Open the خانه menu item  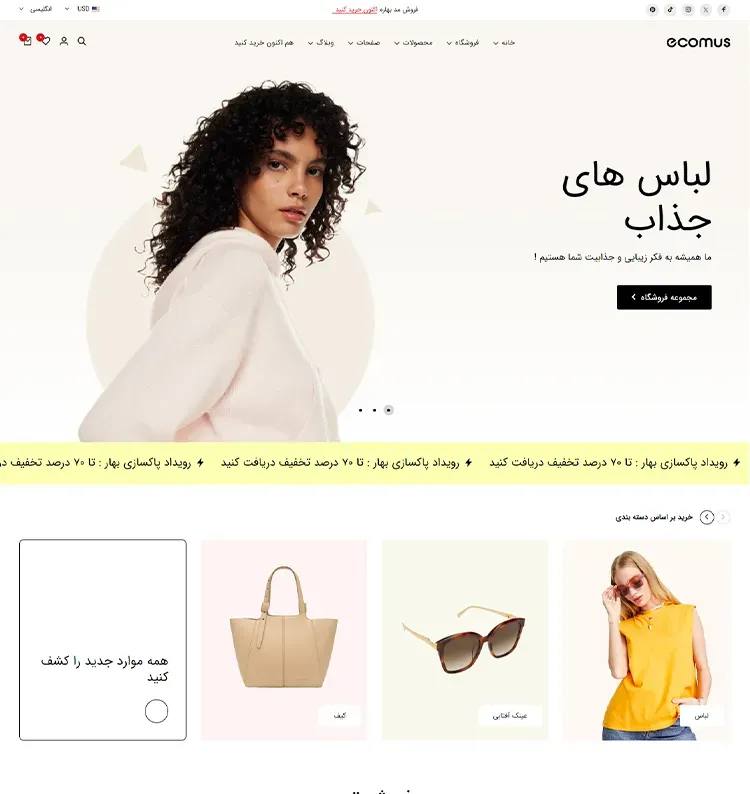(504, 43)
